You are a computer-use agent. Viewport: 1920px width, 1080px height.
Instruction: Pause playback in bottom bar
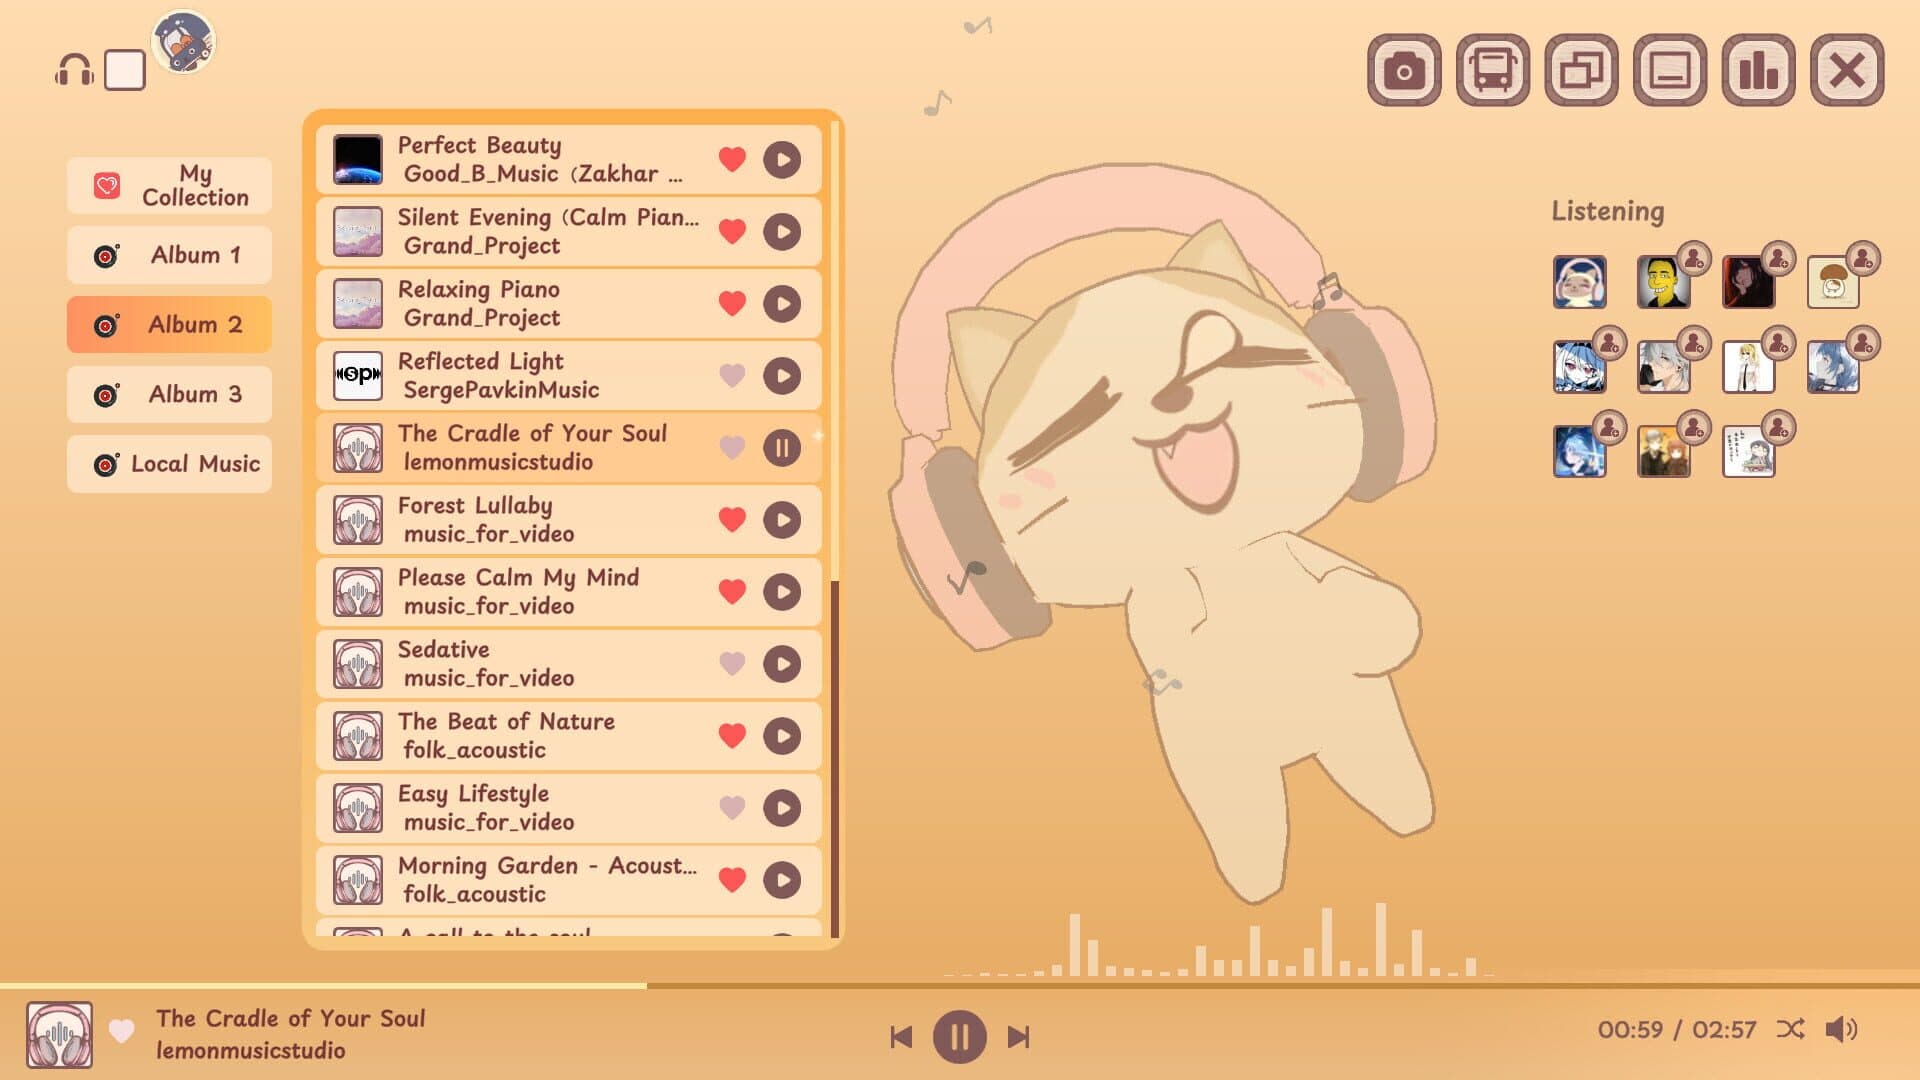959,1038
